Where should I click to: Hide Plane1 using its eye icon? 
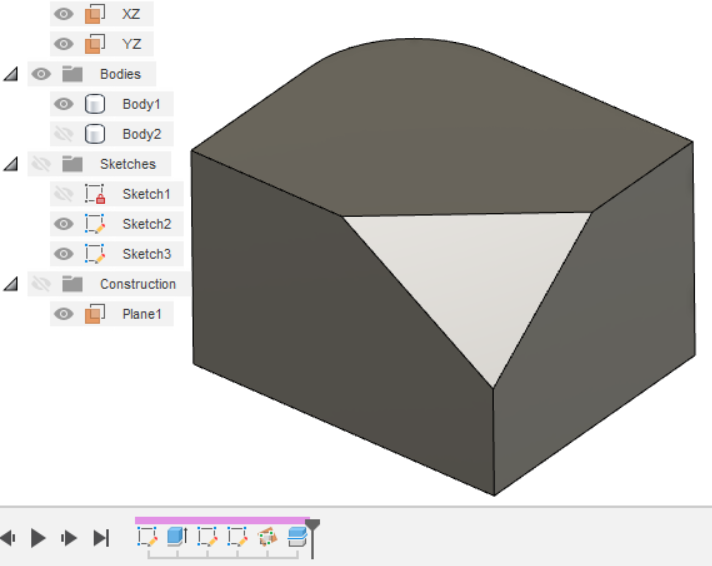[x=64, y=314]
